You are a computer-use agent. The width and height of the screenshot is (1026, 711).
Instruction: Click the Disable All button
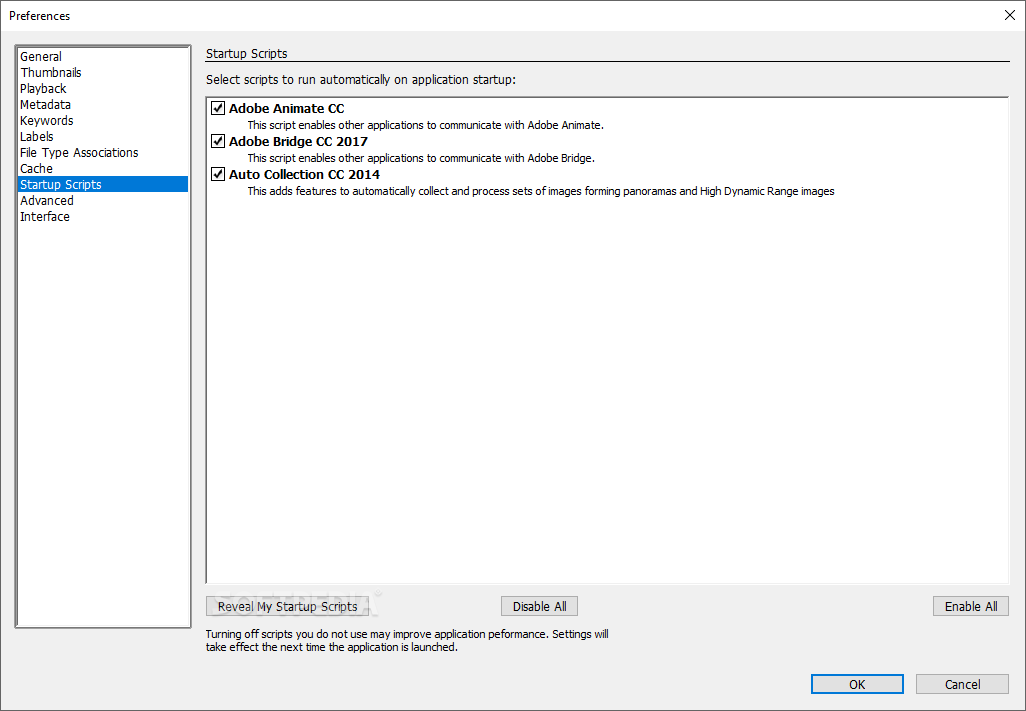pyautogui.click(x=539, y=606)
